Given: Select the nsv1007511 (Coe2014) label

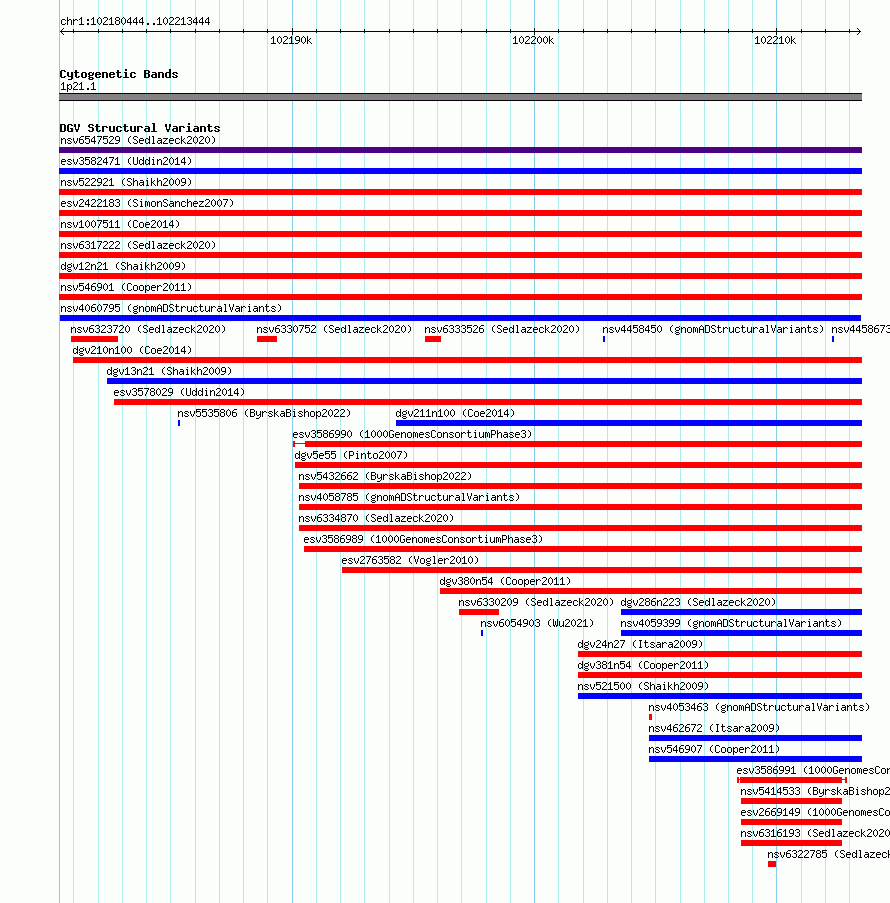Looking at the screenshot, I should pyautogui.click(x=120, y=224).
